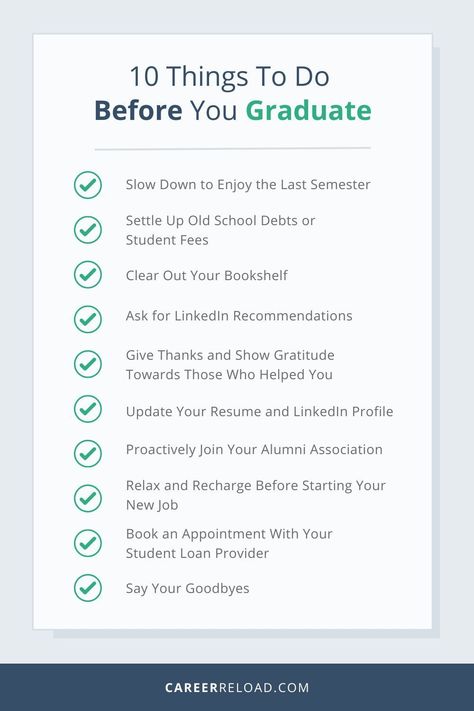Select checkmark beside Proactively Join Your Alumni Association

pyautogui.click(x=88, y=453)
